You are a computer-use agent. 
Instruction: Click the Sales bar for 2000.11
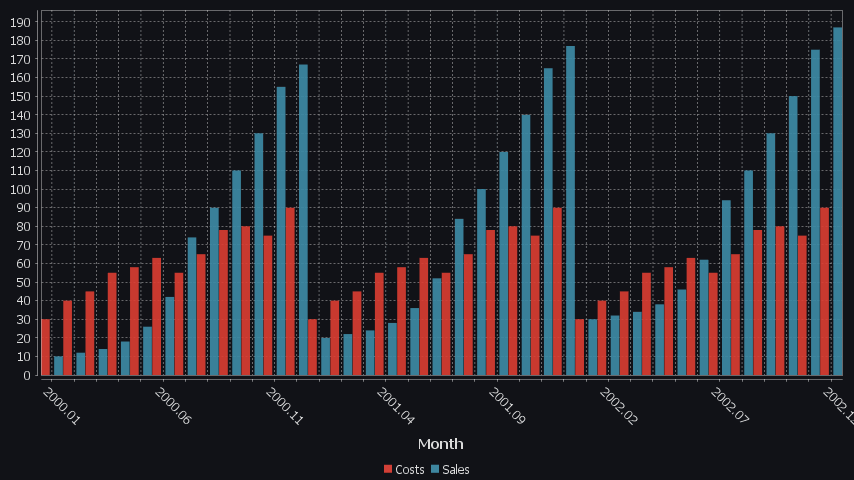281,230
